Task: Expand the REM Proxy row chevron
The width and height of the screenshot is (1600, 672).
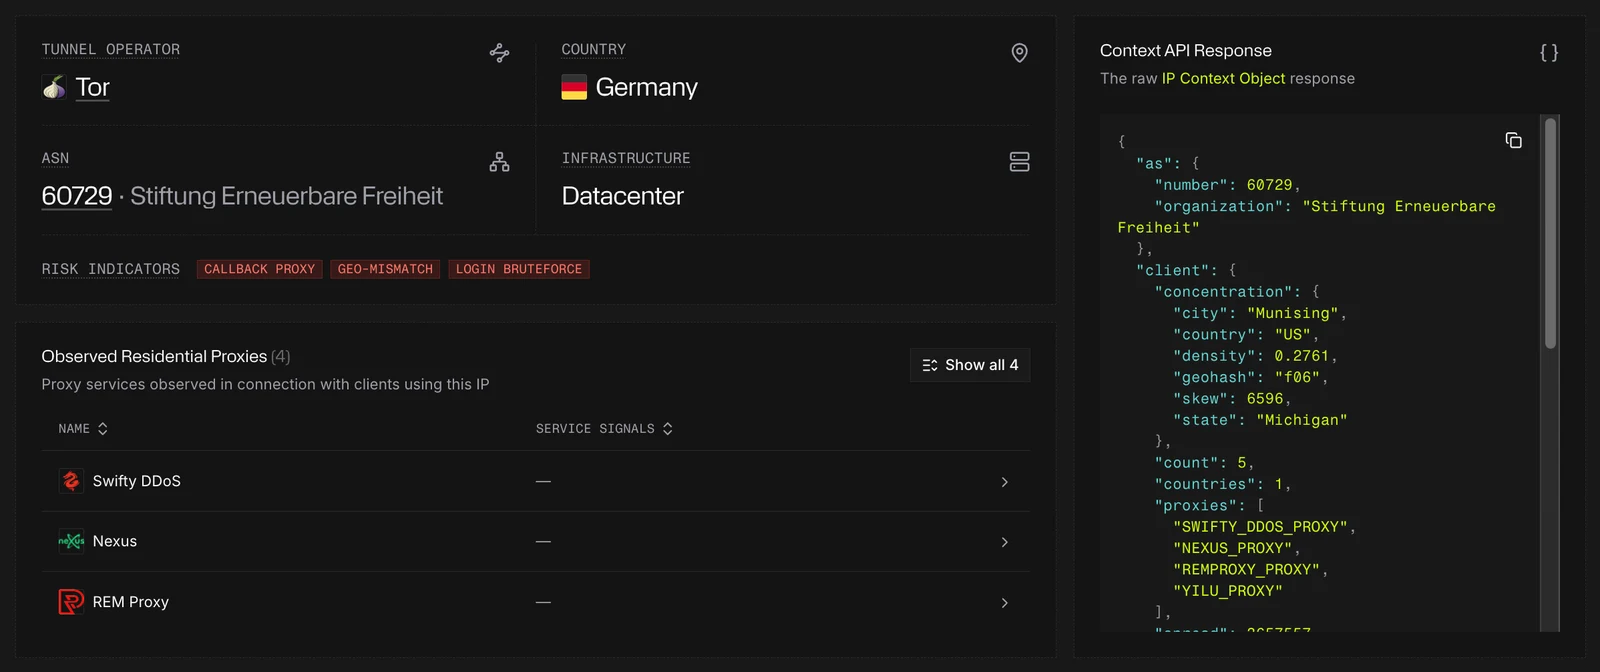Action: coord(1004,603)
